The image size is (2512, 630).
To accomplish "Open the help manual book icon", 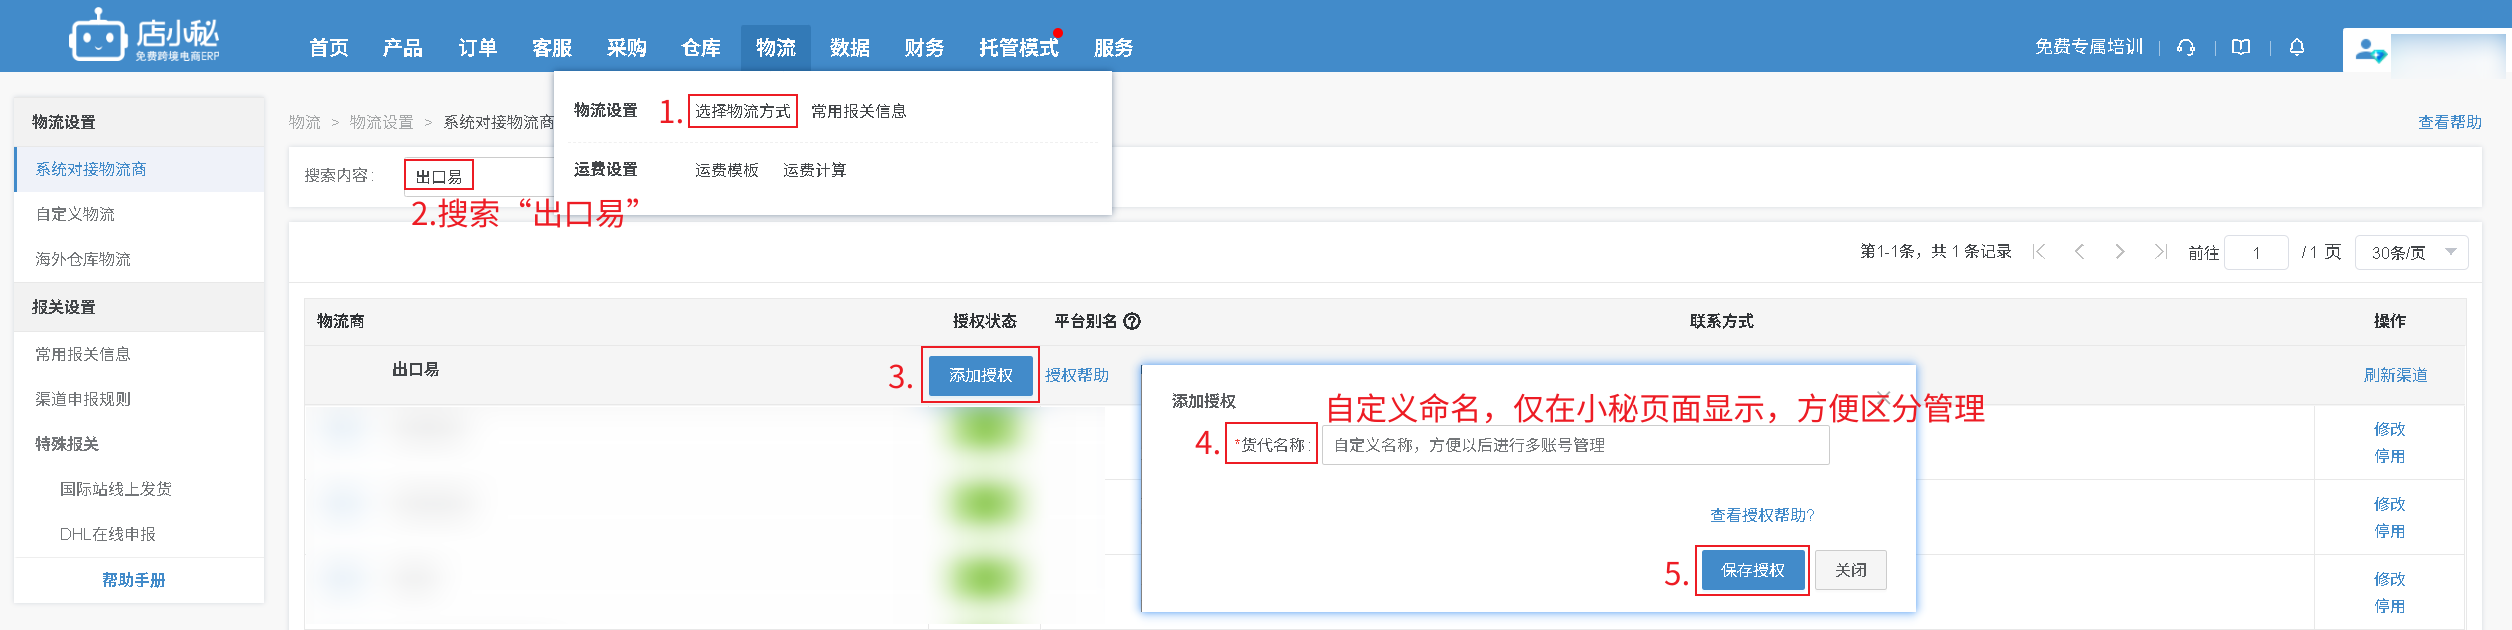I will point(2241,47).
